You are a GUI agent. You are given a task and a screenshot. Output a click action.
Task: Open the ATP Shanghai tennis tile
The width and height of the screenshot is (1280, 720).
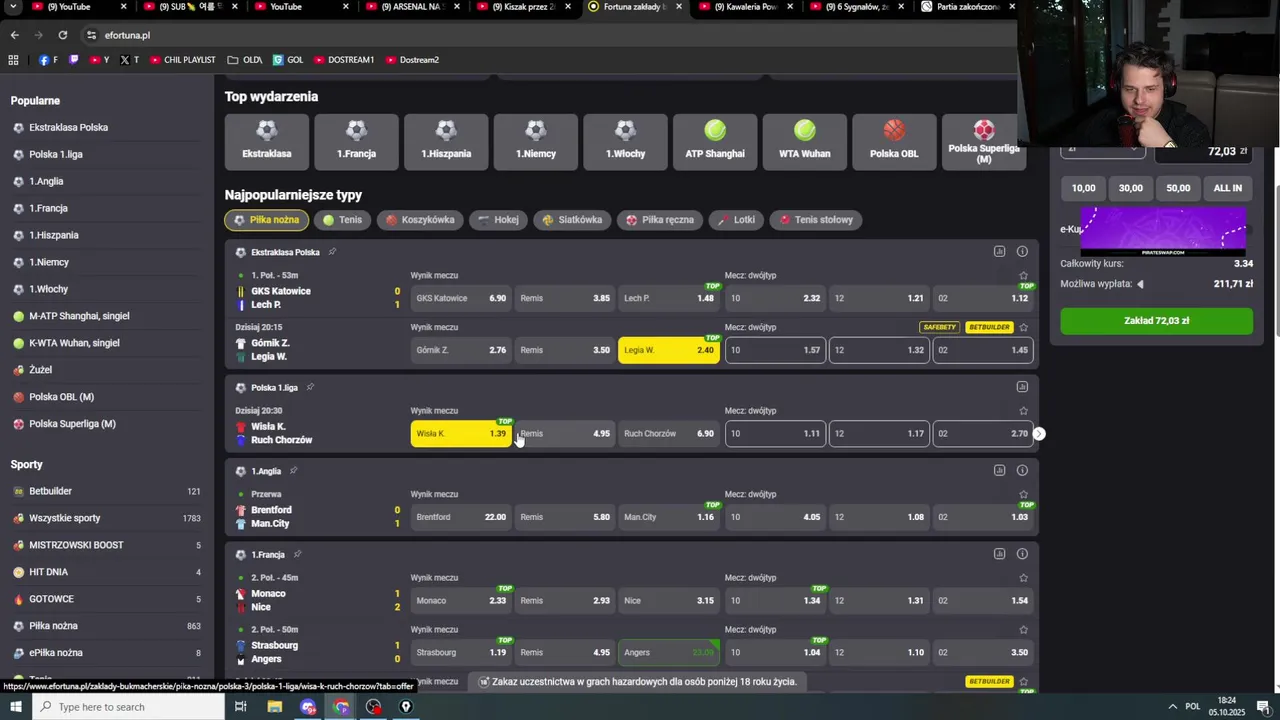pyautogui.click(x=715, y=142)
